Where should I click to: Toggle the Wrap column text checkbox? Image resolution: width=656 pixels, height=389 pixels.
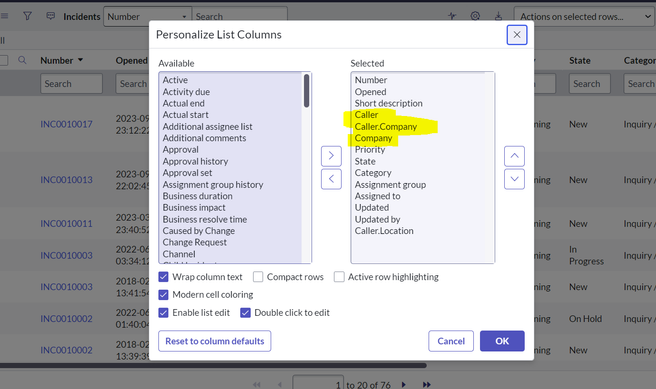[x=164, y=277]
